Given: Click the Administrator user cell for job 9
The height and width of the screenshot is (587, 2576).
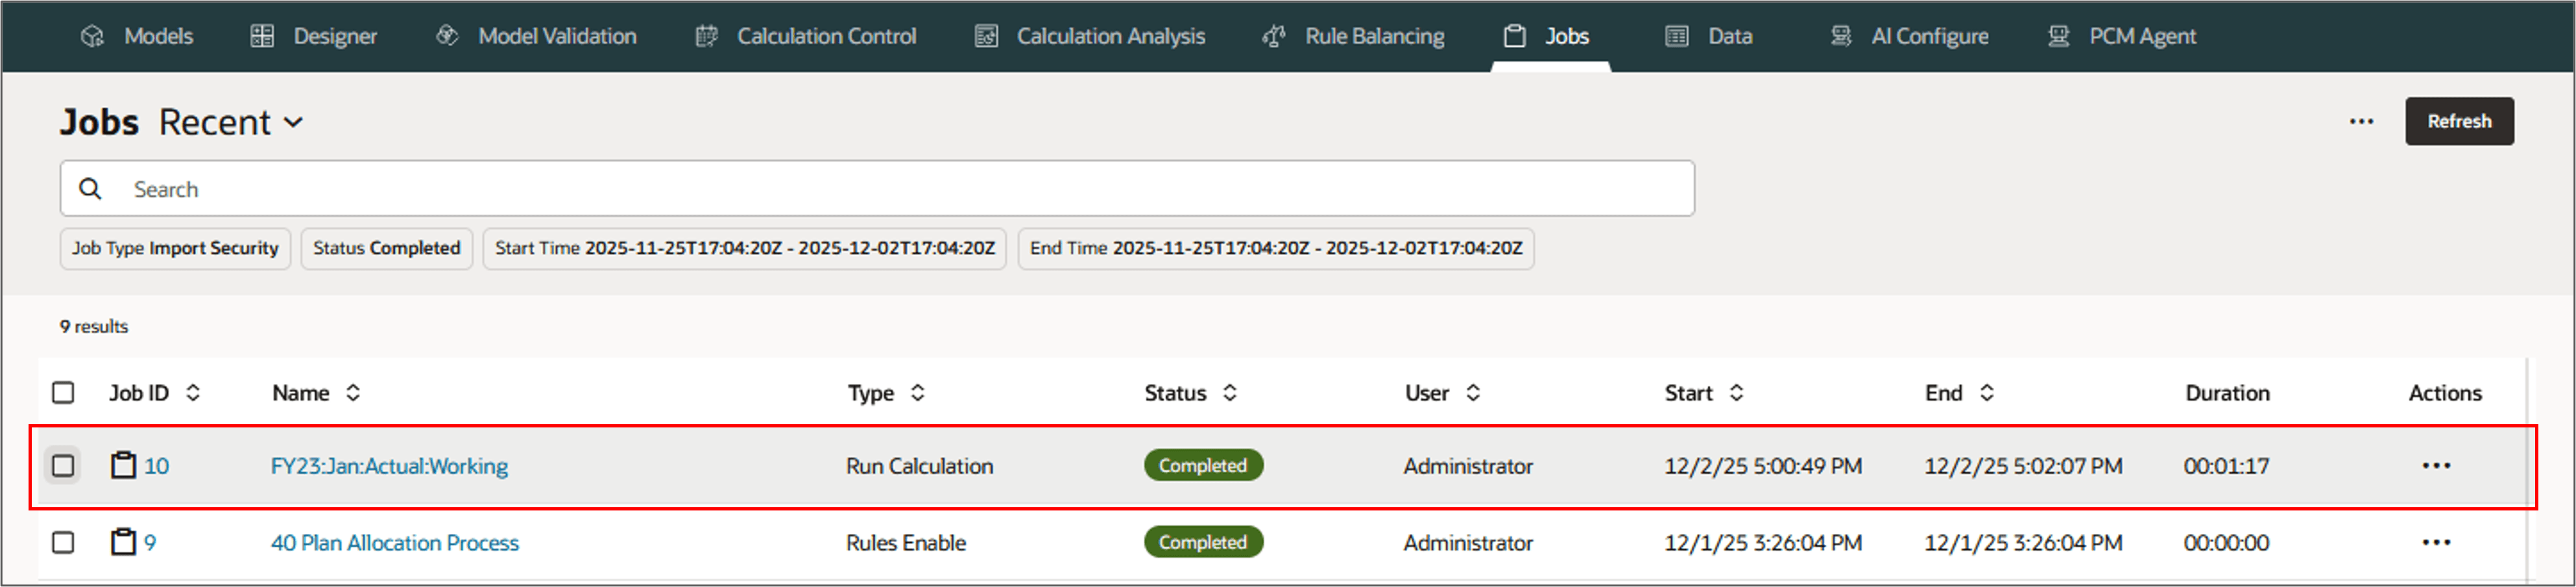Looking at the screenshot, I should pos(1468,543).
